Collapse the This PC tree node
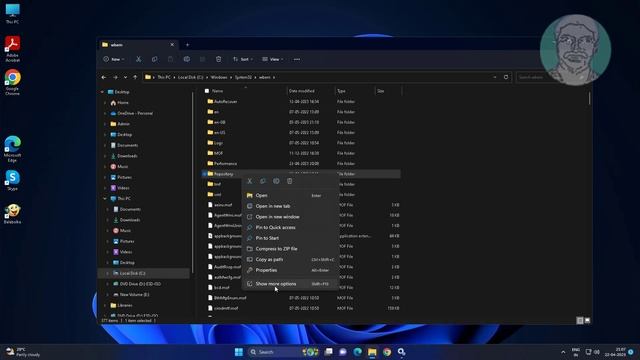The height and width of the screenshot is (360, 640). 105,199
